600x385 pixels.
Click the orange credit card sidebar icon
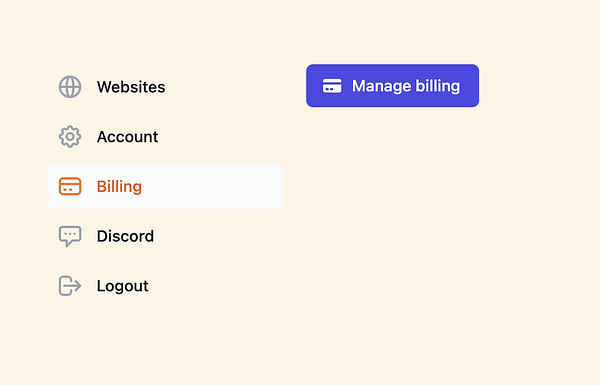point(70,186)
